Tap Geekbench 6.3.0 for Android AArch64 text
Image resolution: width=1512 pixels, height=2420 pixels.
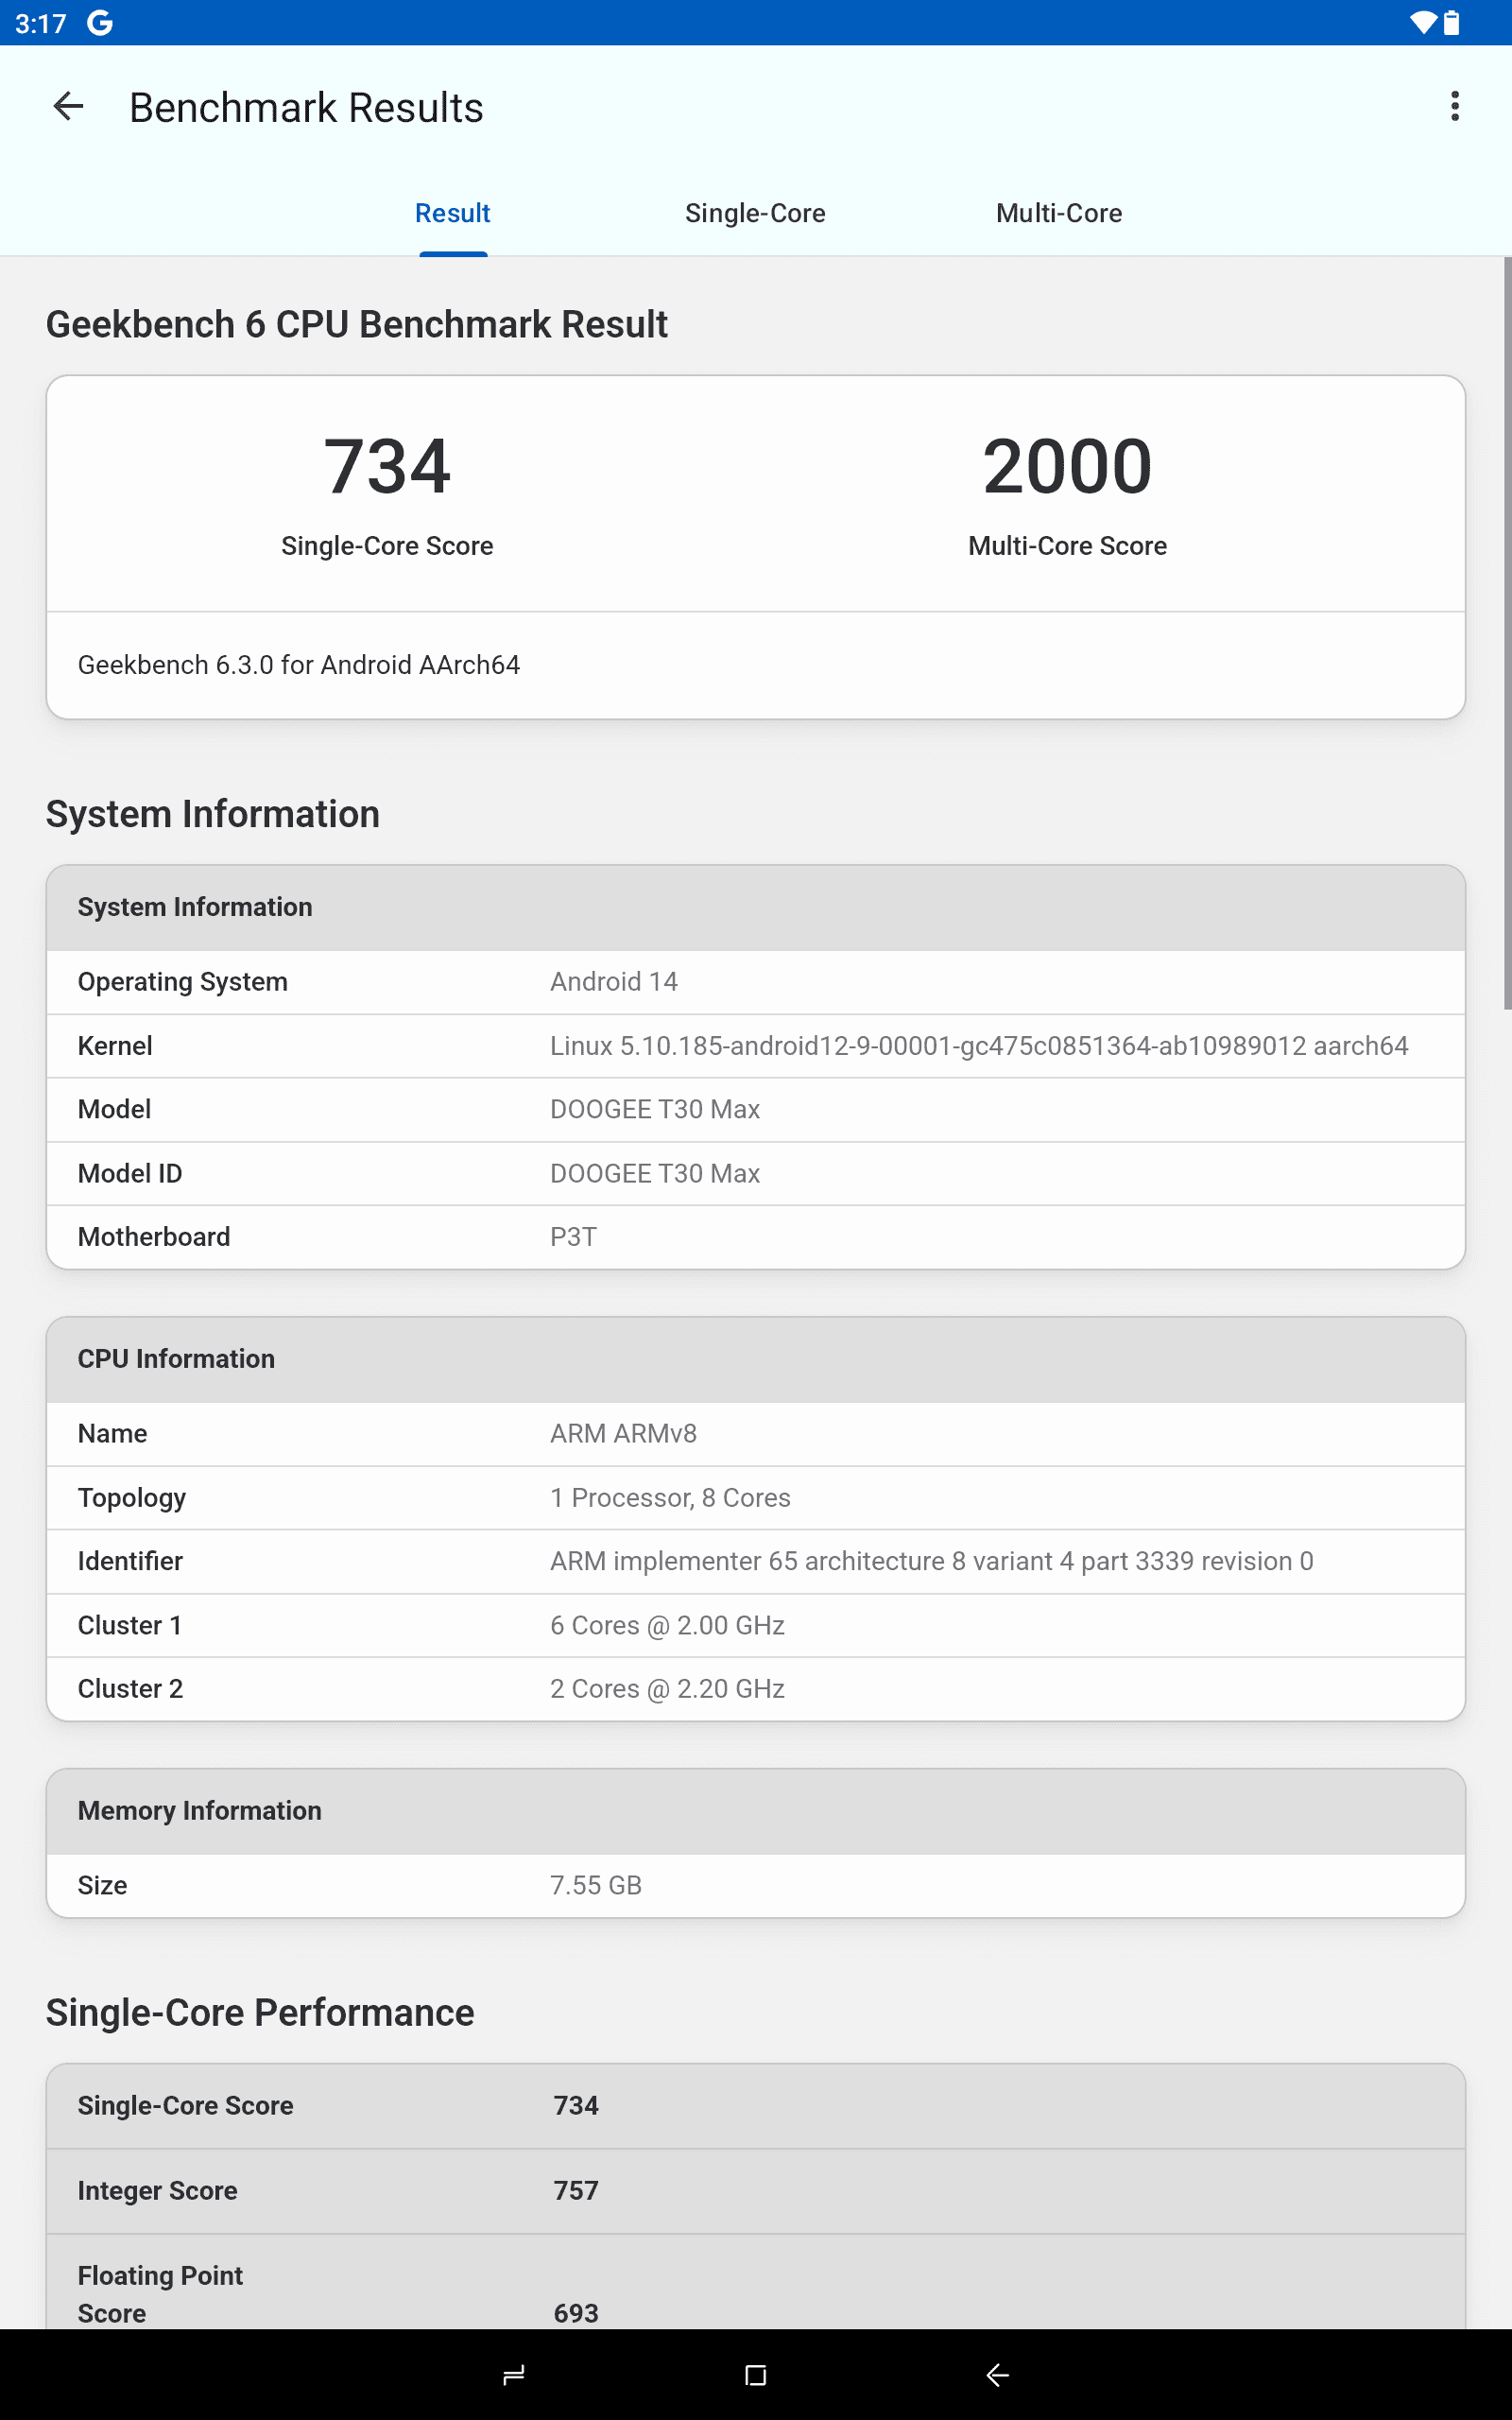(x=299, y=665)
